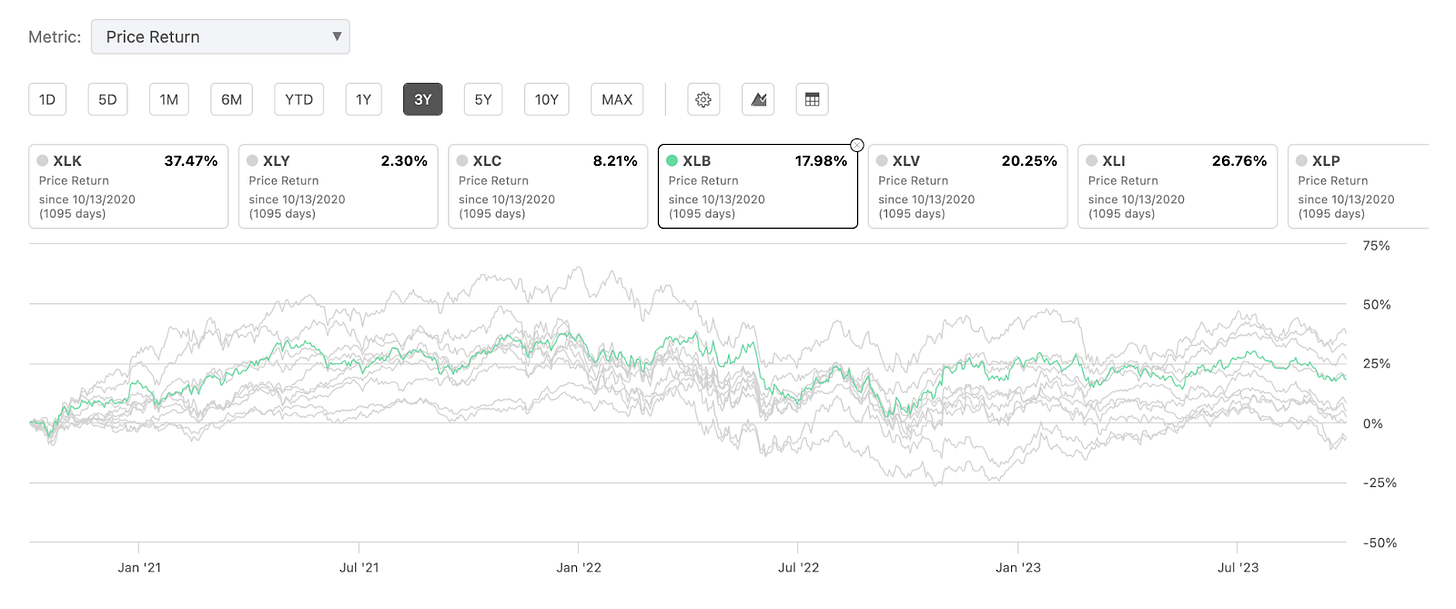The image size is (1456, 609).
Task: Select the active 3Y time range
Action: pyautogui.click(x=422, y=99)
